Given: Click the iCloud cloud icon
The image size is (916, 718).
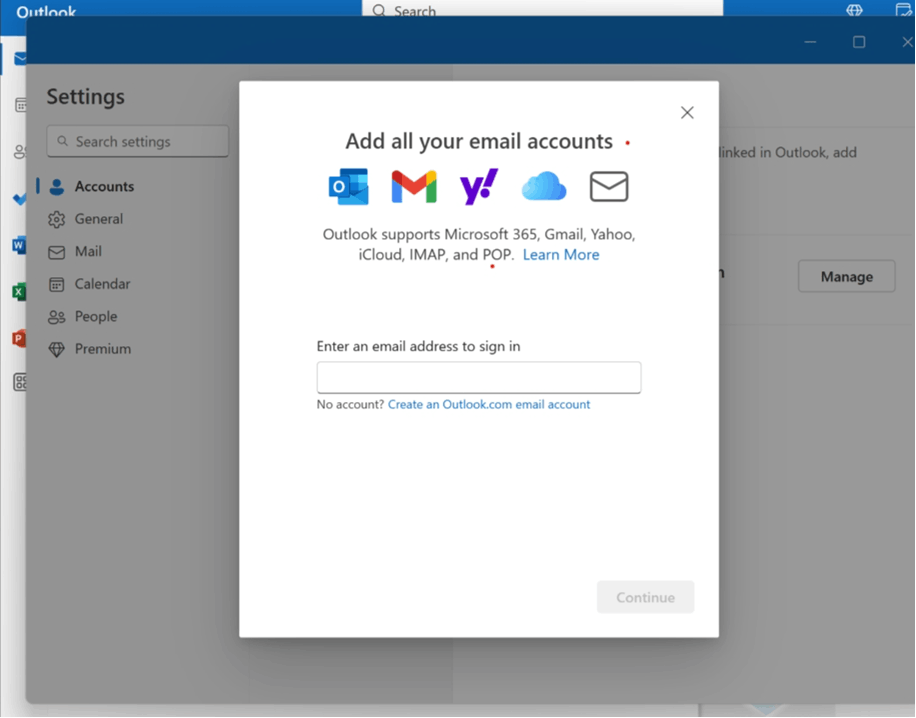Looking at the screenshot, I should pyautogui.click(x=544, y=186).
